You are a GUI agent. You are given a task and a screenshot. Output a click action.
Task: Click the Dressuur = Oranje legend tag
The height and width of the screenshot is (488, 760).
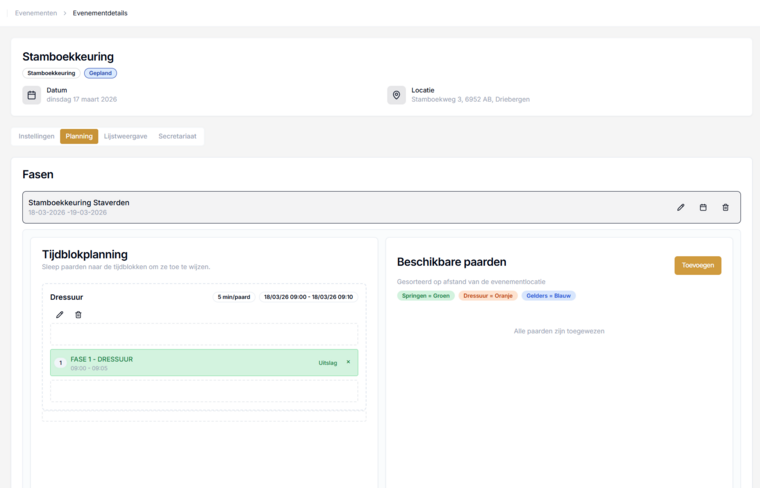(x=488, y=296)
